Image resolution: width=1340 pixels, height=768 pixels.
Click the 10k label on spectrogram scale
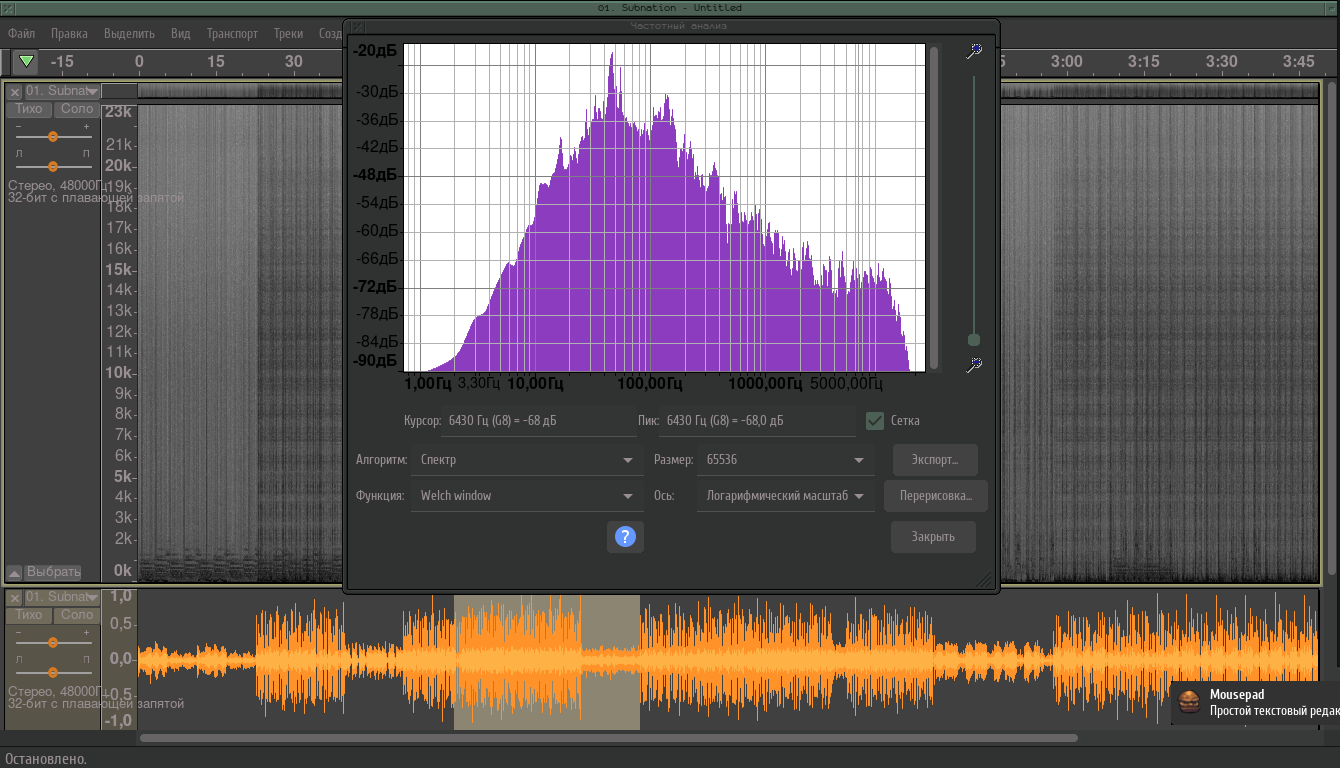click(119, 373)
